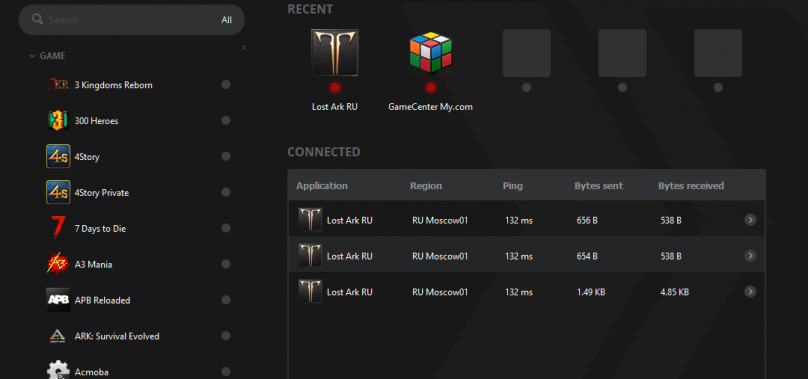
Task: Open Lost Ark RU in Recent
Action: (335, 53)
